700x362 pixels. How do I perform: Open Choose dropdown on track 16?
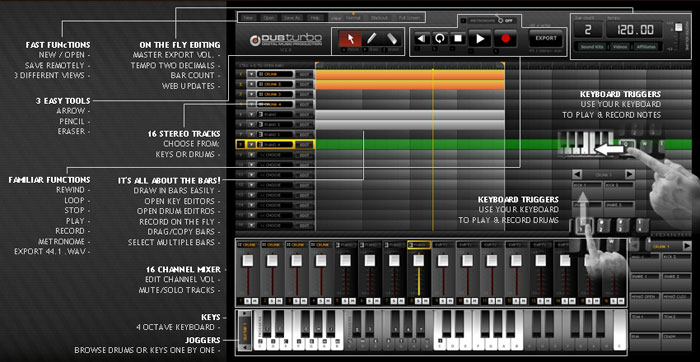click(x=250, y=225)
